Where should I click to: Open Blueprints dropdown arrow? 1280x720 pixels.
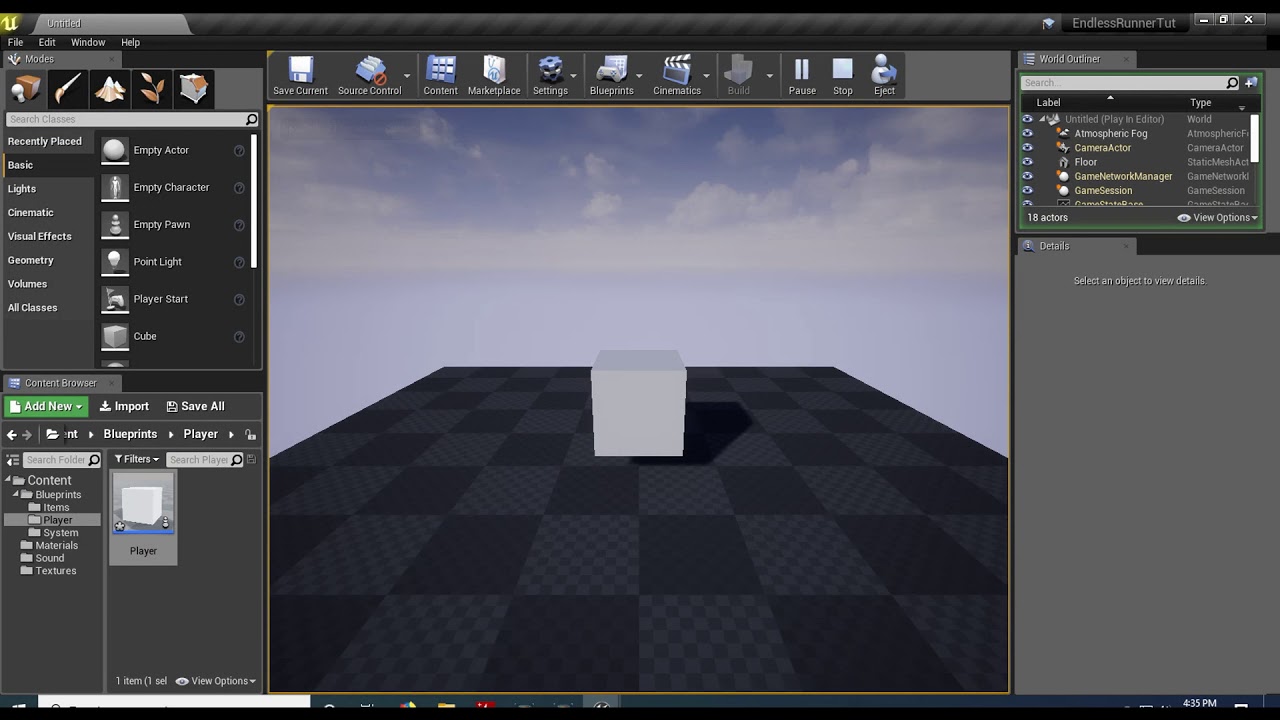point(639,76)
